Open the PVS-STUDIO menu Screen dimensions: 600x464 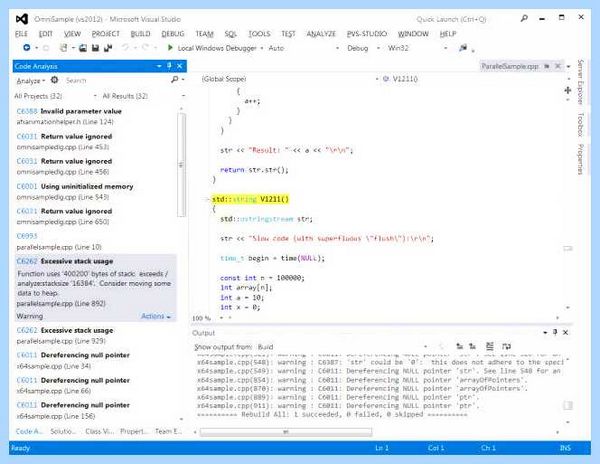tap(367, 34)
